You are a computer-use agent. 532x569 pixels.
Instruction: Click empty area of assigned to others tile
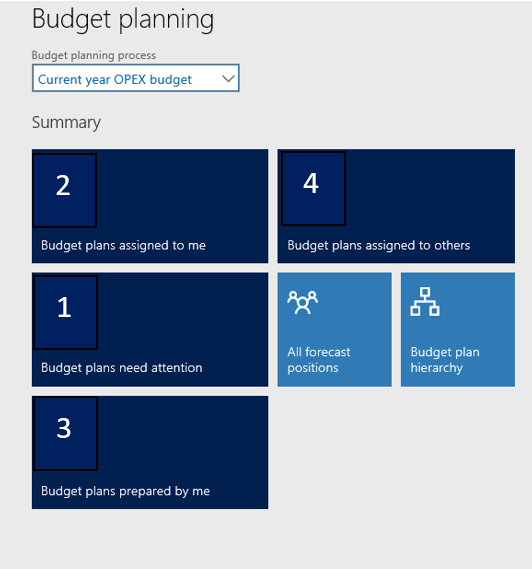[x=428, y=192]
